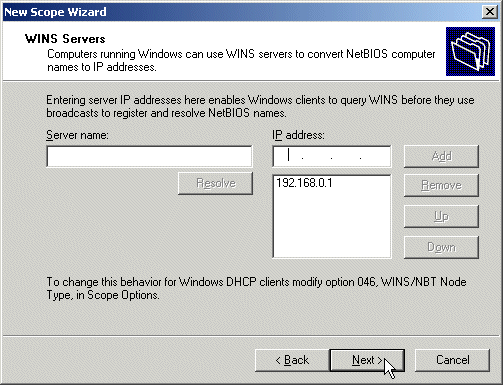Click the Server name label
The image size is (503, 385).
tap(77, 135)
